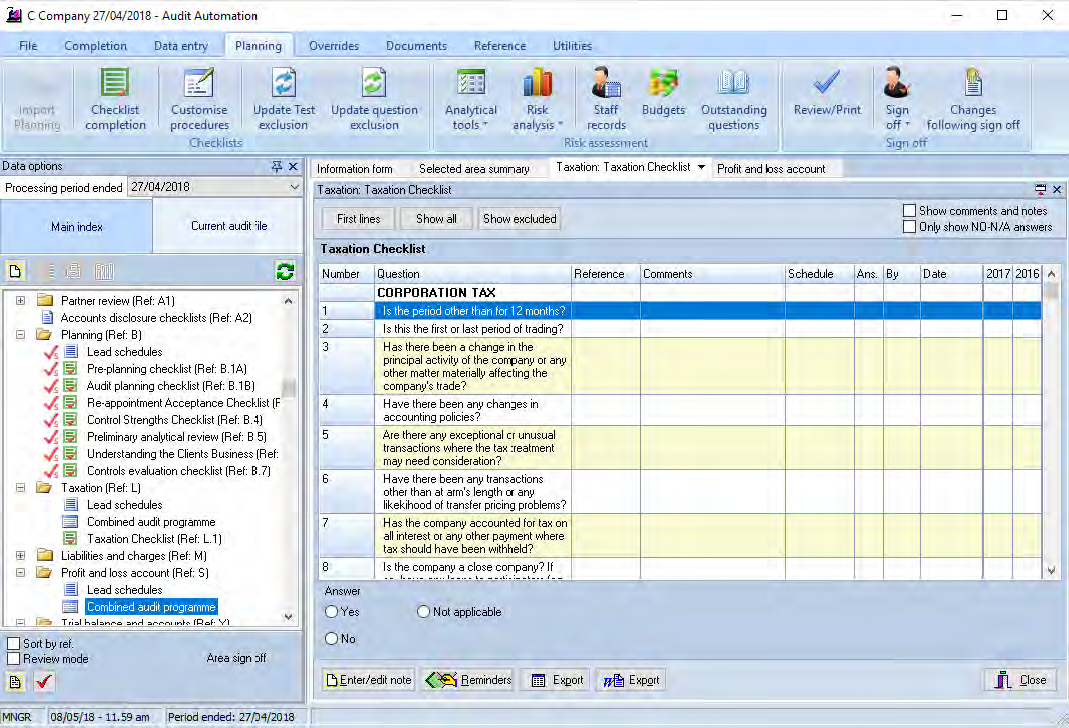Click Show excluded button
The width and height of the screenshot is (1069, 728).
coord(520,219)
